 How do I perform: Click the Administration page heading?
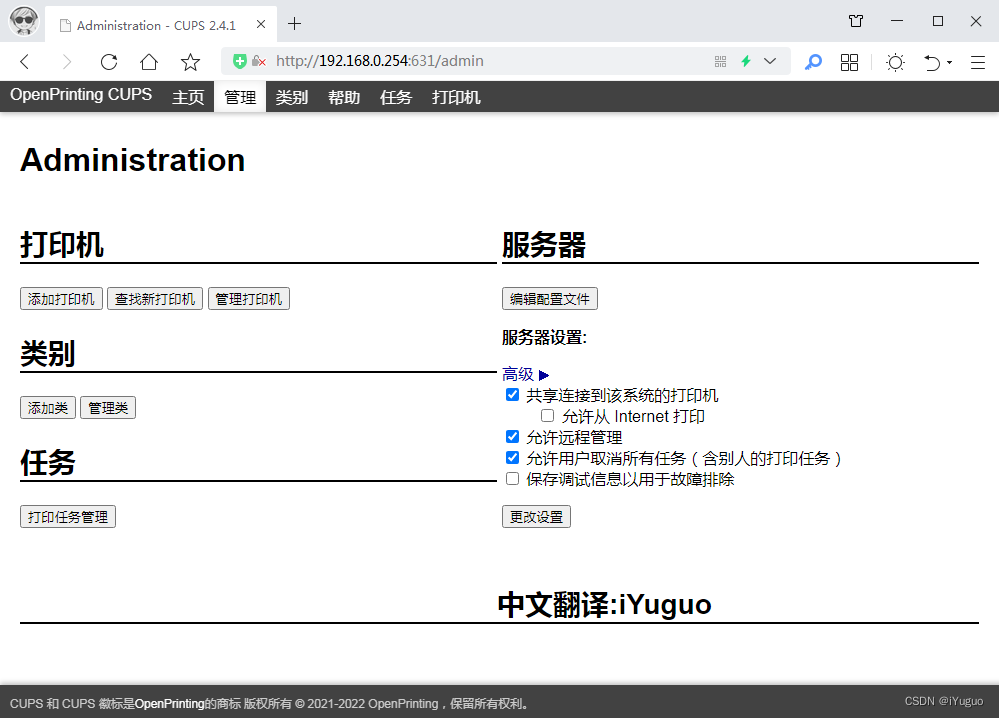point(133,160)
